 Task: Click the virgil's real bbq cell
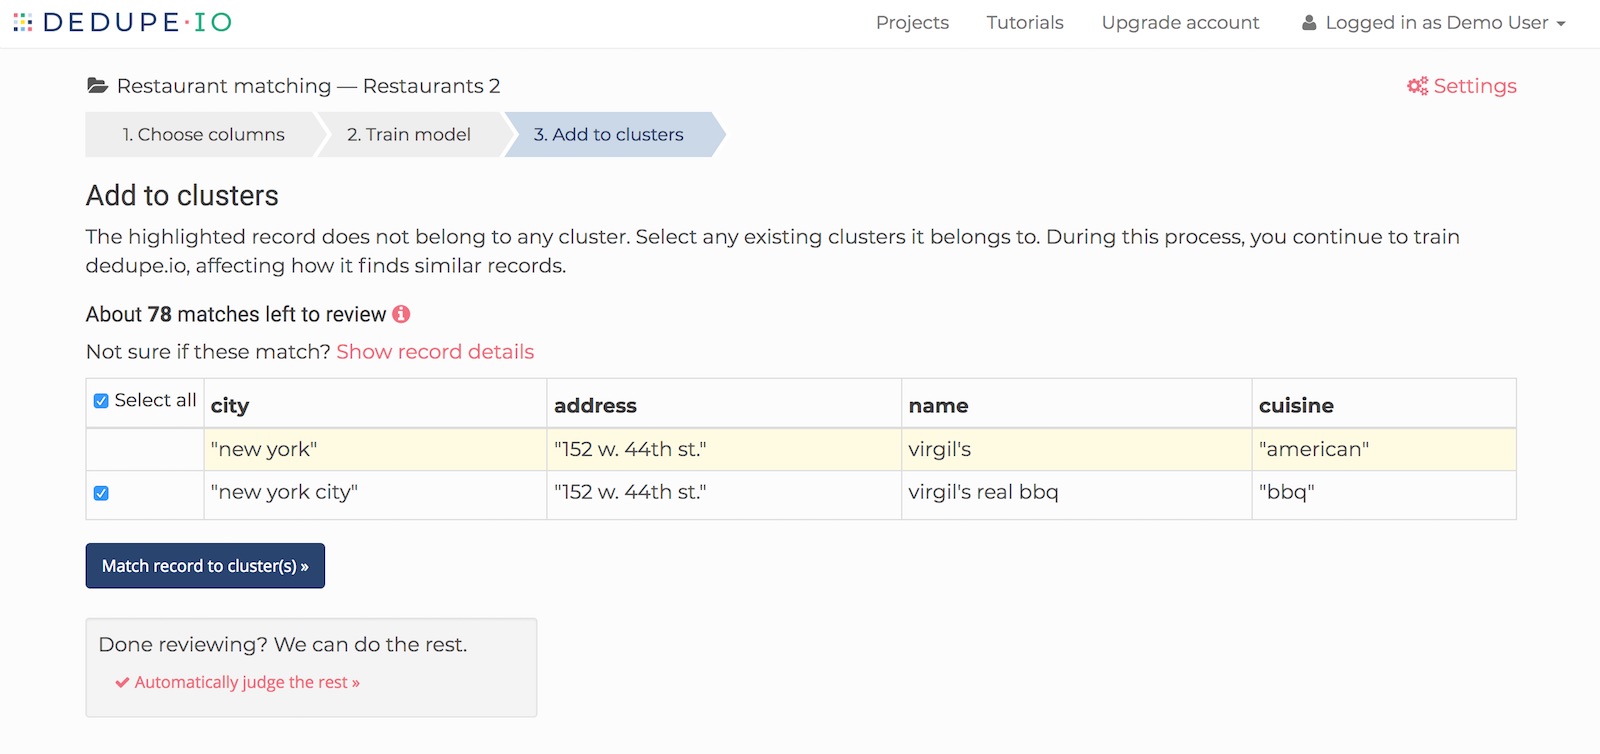click(x=1076, y=493)
